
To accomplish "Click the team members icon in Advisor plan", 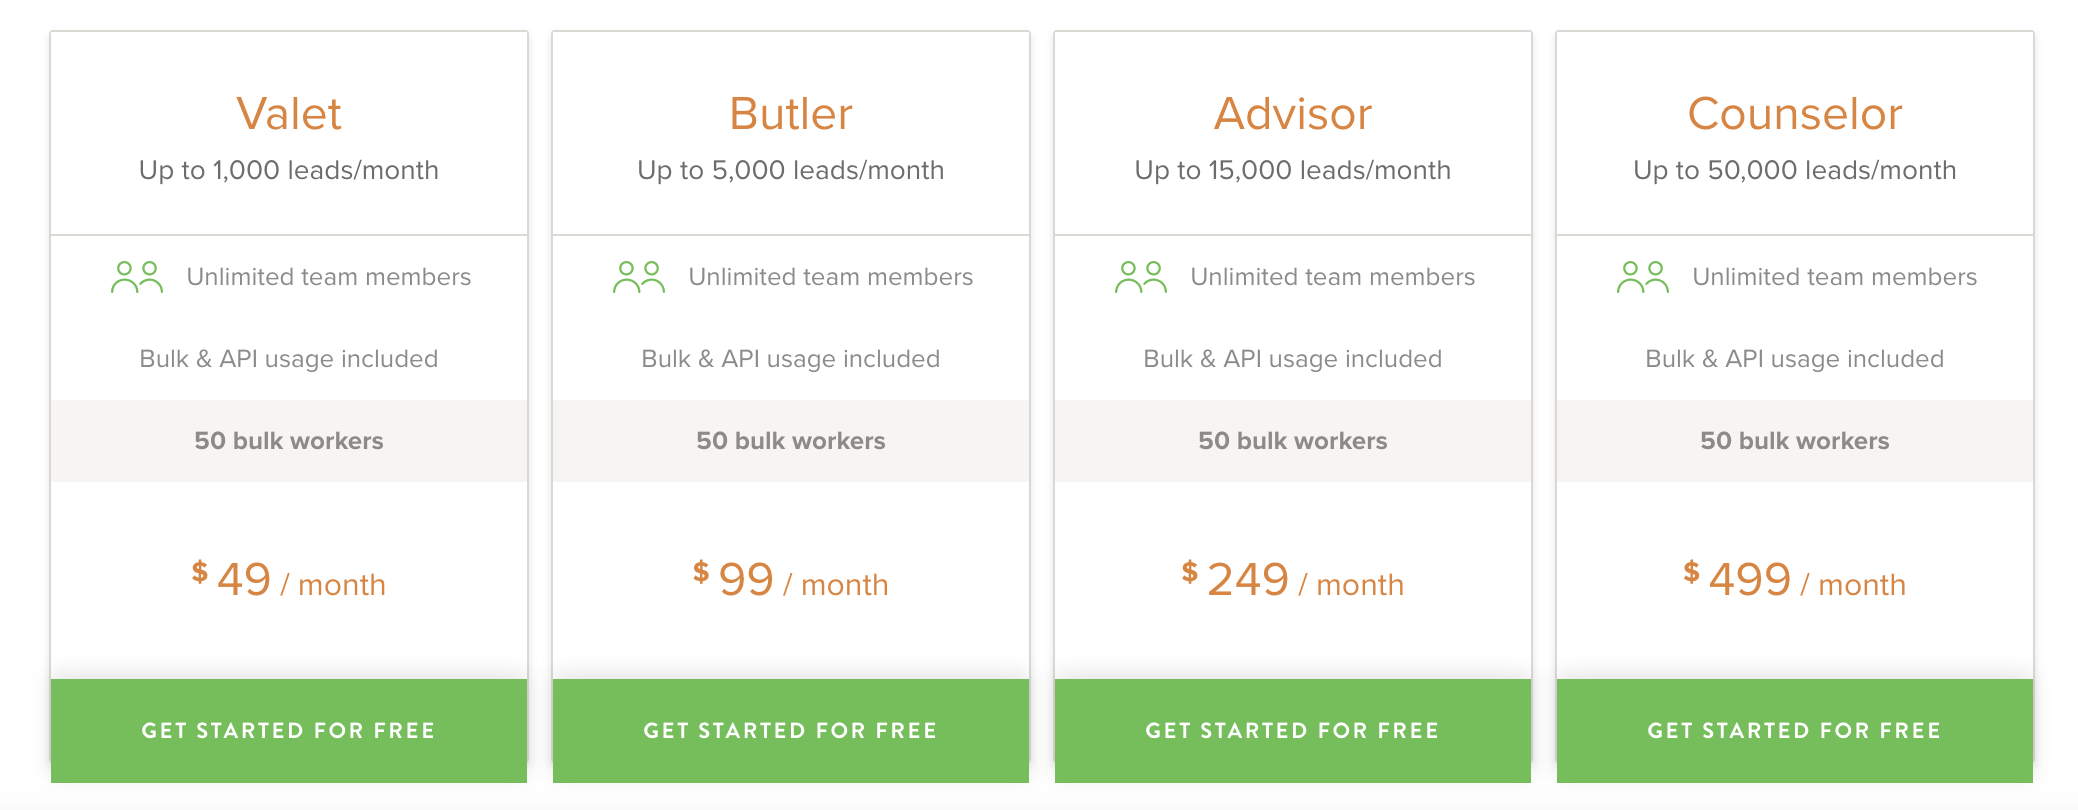I will pos(1141,277).
